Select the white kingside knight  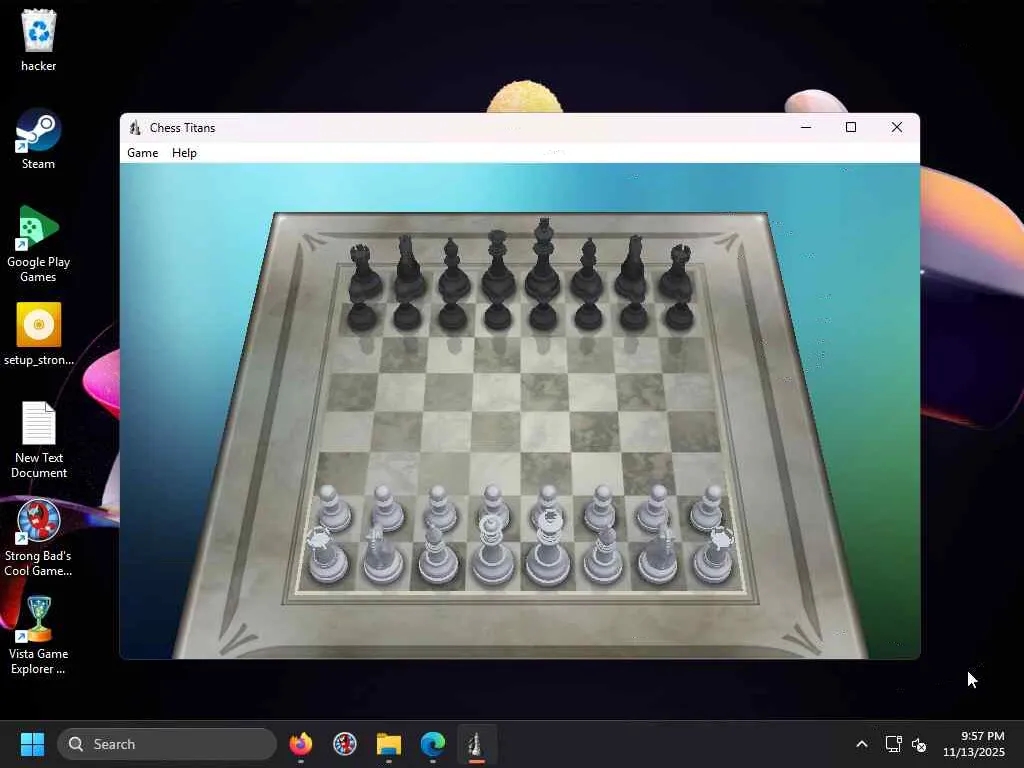click(x=658, y=555)
